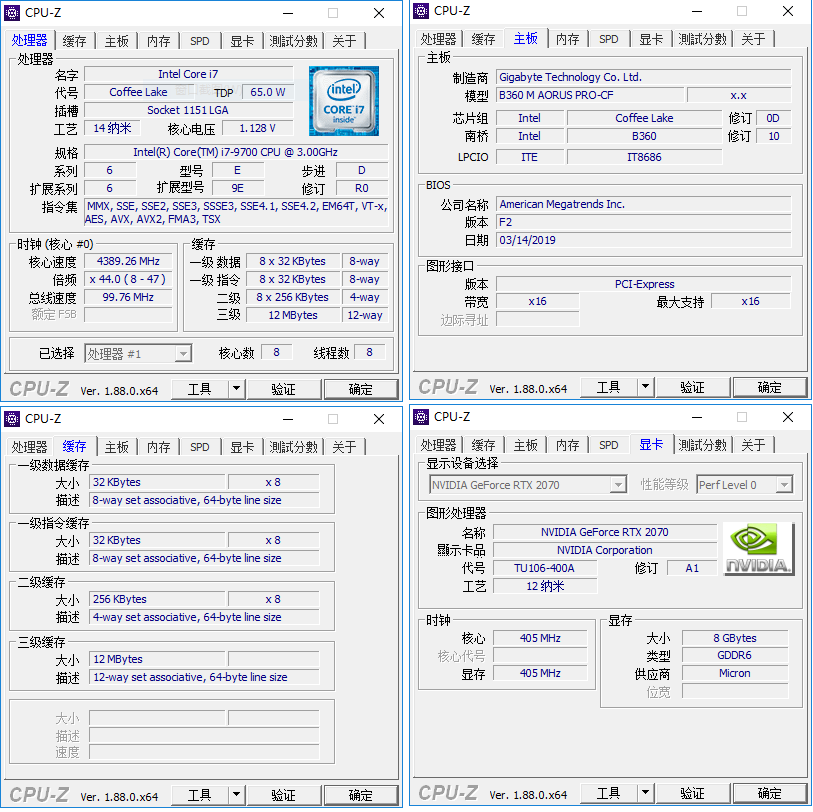Click the CPU-Z icon in the 处理器 window title bar
The width and height of the screenshot is (813, 812).
(x=12, y=12)
